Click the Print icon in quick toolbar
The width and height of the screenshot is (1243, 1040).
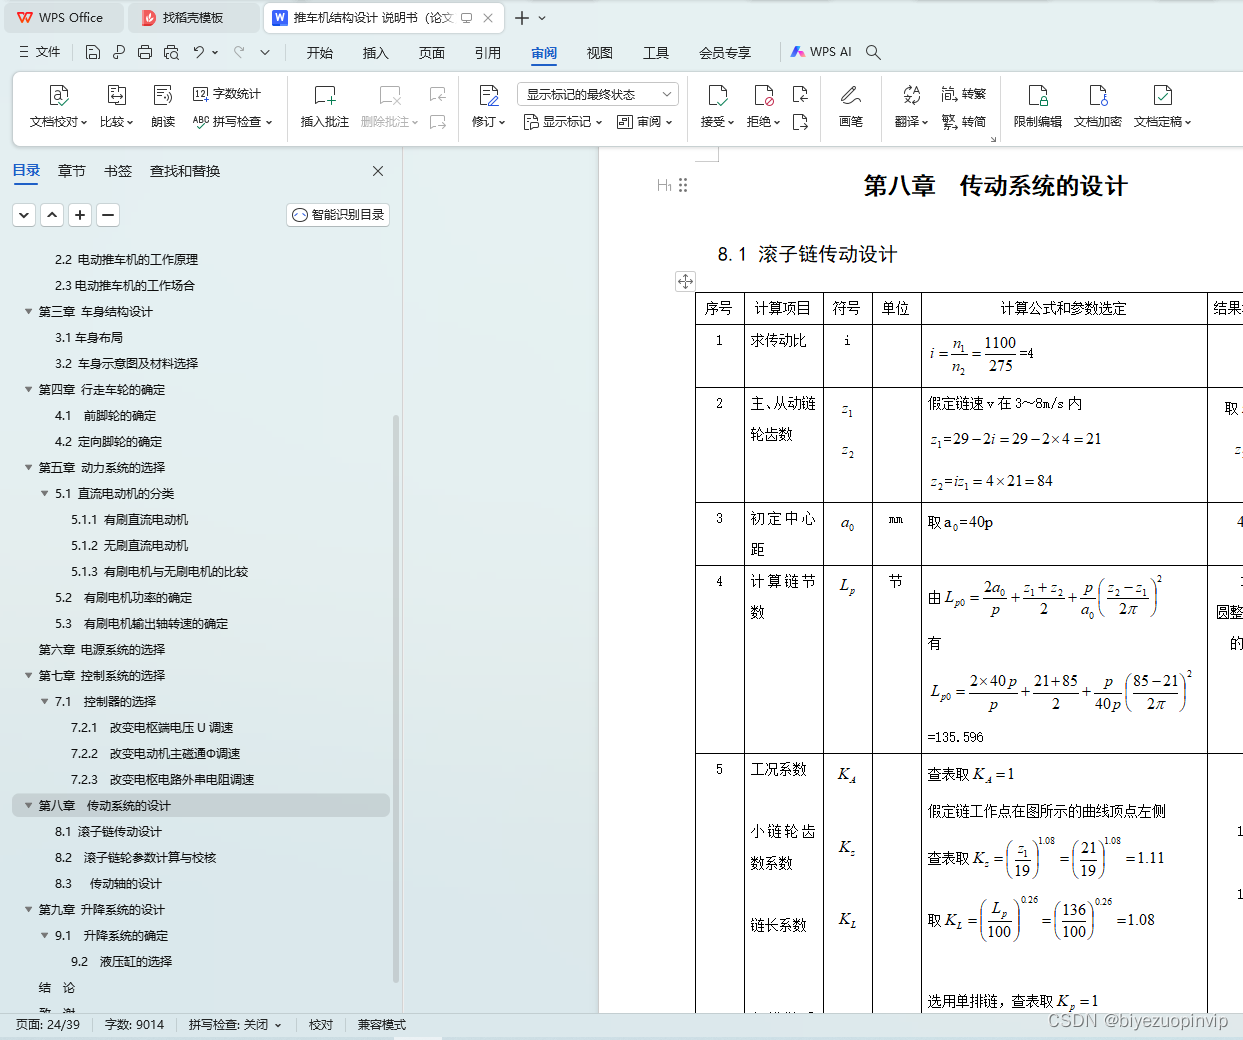145,52
